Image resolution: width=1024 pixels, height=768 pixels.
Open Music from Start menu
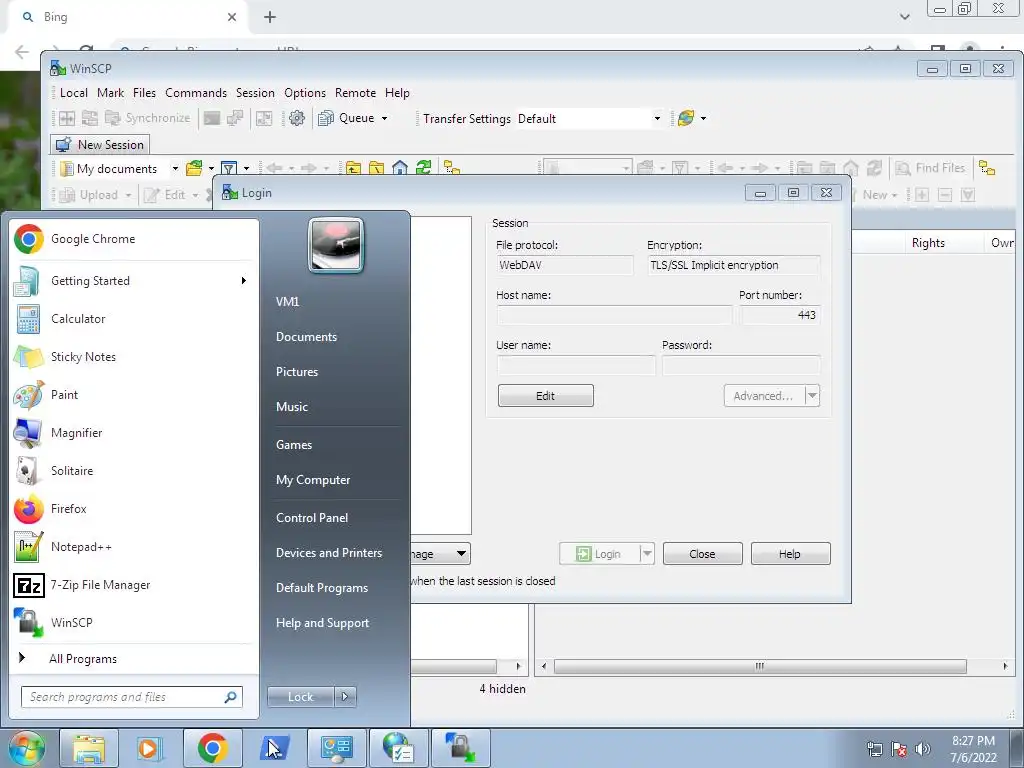tap(292, 407)
